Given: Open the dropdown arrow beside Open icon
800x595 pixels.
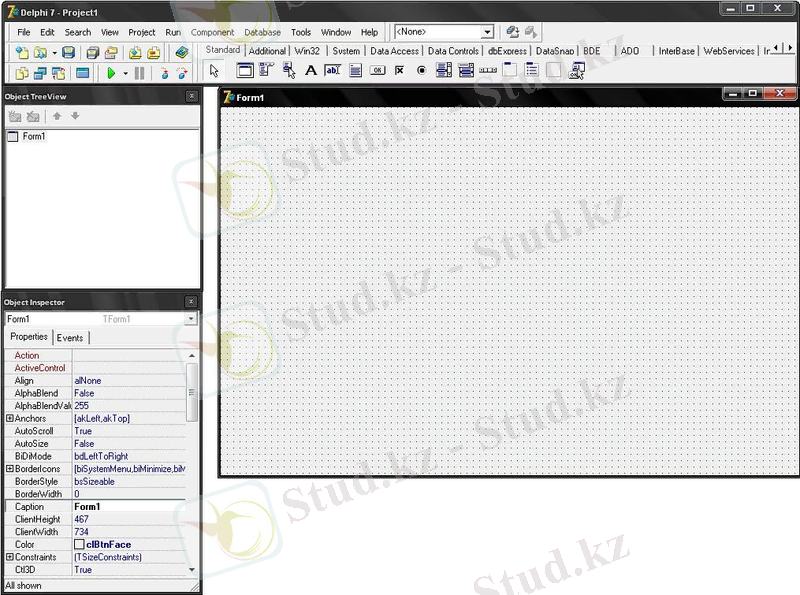Looking at the screenshot, I should (x=54, y=53).
